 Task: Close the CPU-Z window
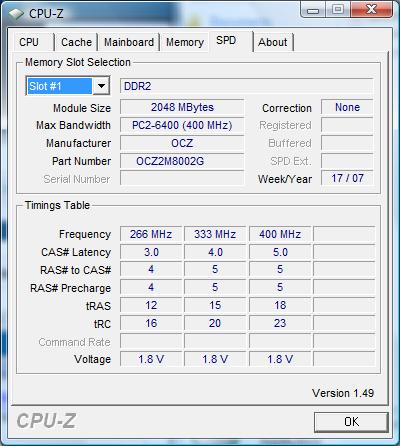371,10
